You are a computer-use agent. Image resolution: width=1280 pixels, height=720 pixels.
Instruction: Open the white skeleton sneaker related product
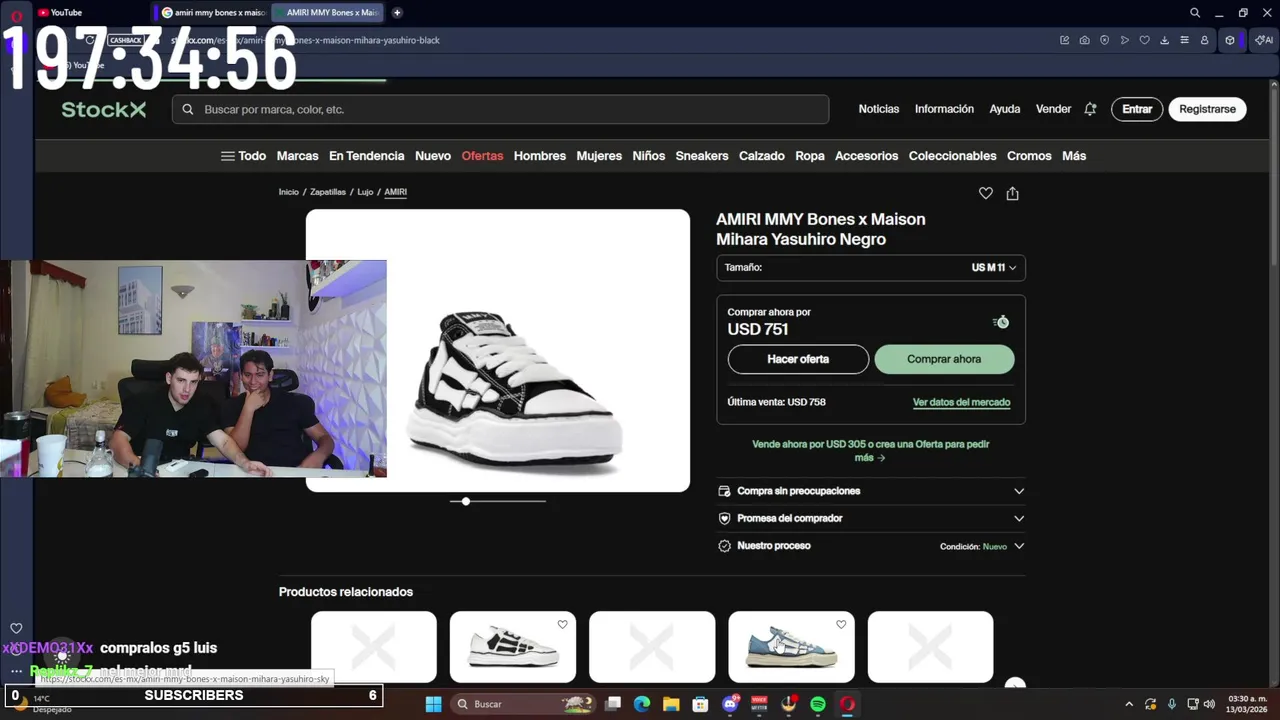[513, 647]
